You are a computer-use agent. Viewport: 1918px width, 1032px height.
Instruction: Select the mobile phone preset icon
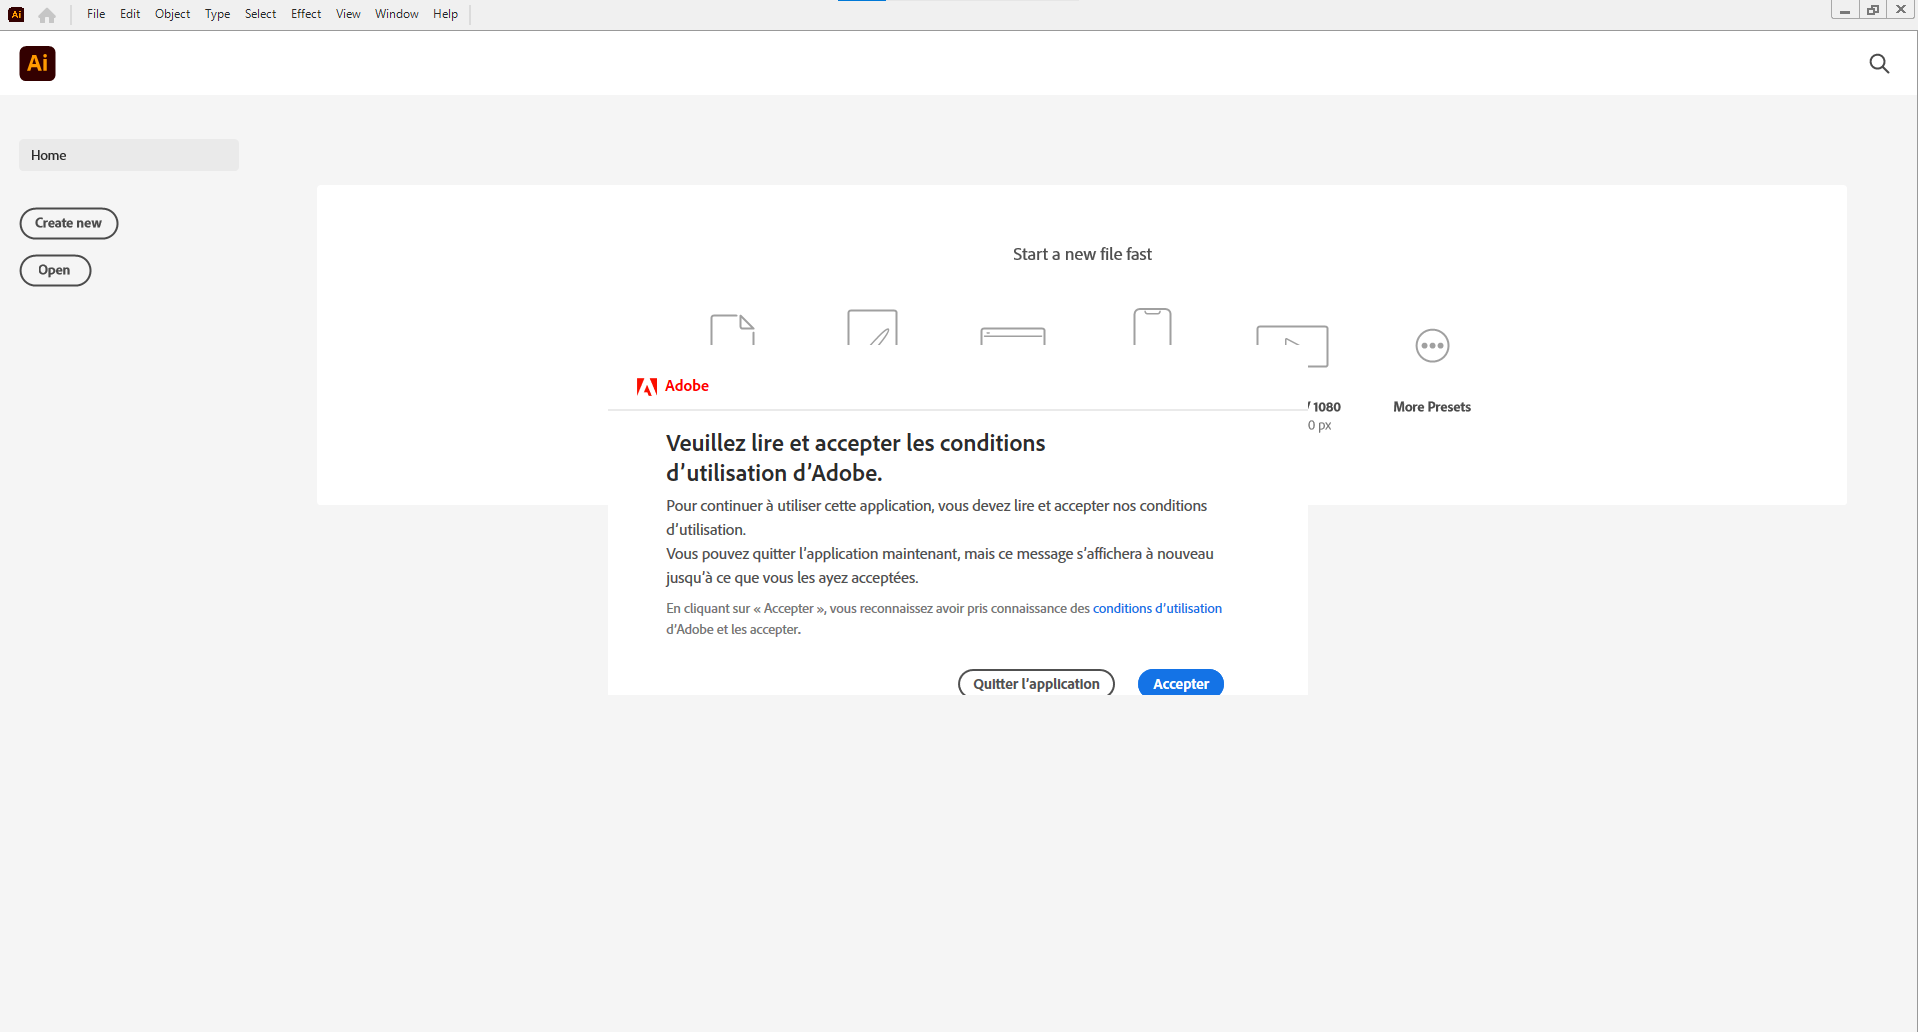tap(1152, 327)
